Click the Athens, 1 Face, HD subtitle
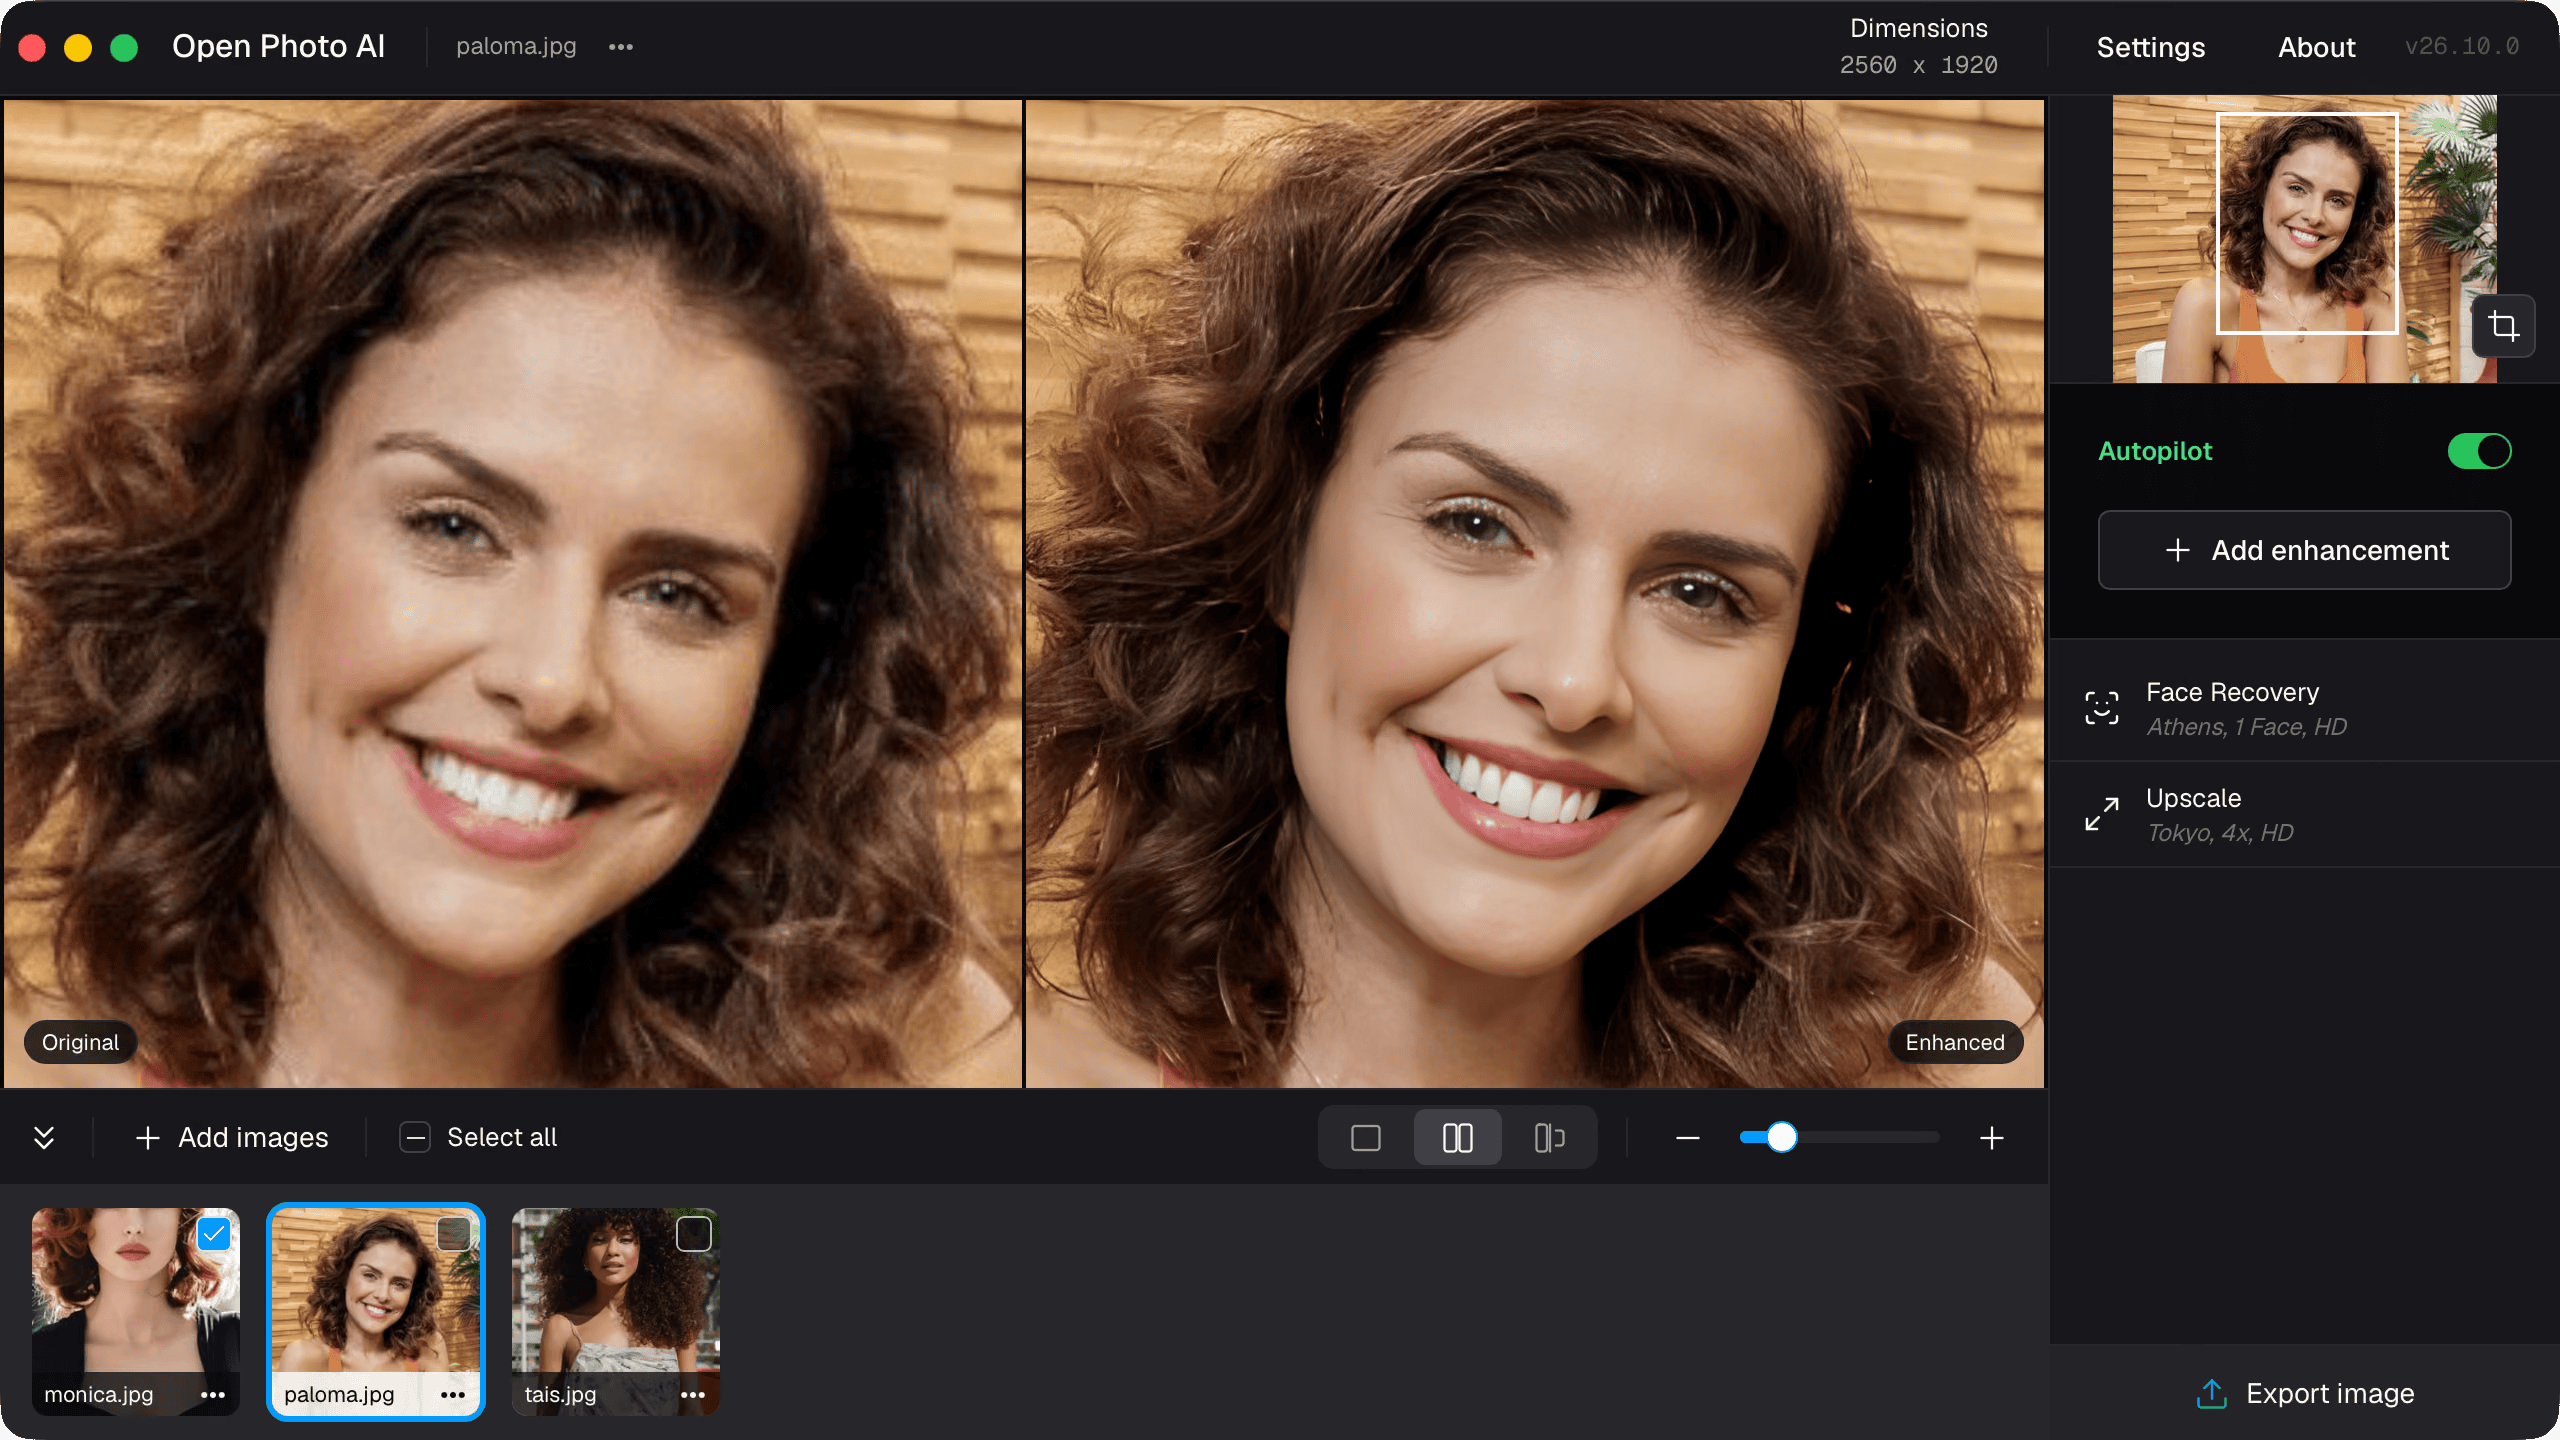 coord(2246,727)
